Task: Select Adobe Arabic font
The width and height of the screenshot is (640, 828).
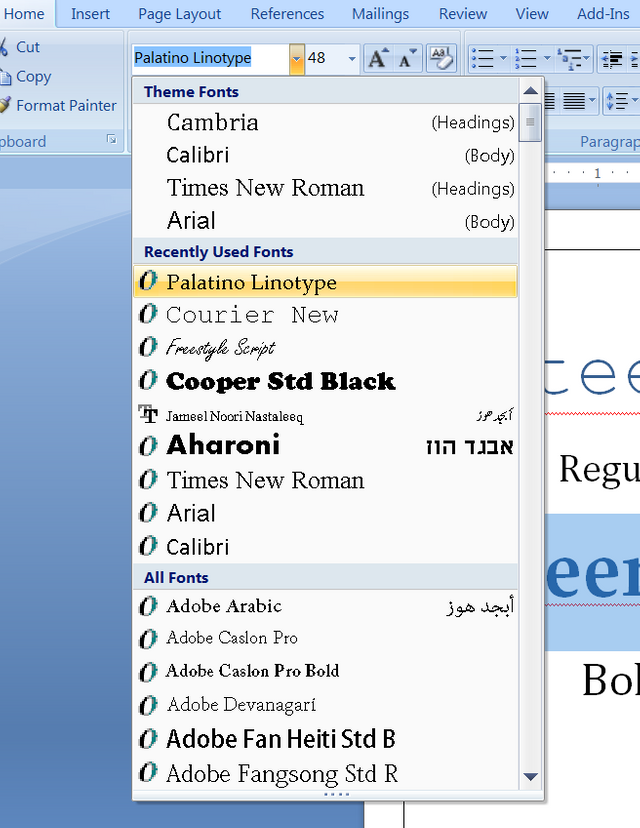Action: tap(325, 606)
